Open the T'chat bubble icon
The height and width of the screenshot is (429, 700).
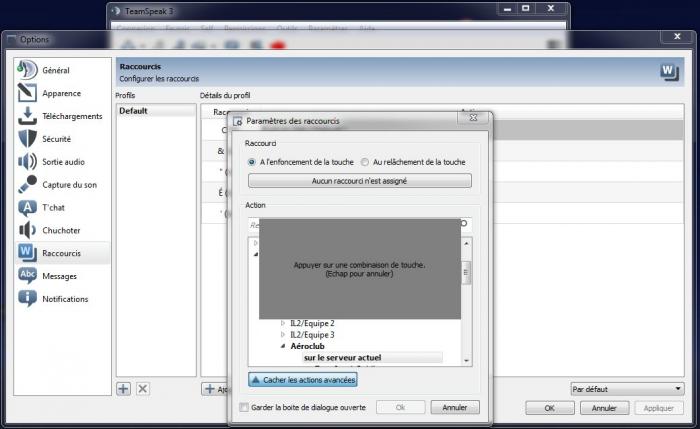point(27,207)
